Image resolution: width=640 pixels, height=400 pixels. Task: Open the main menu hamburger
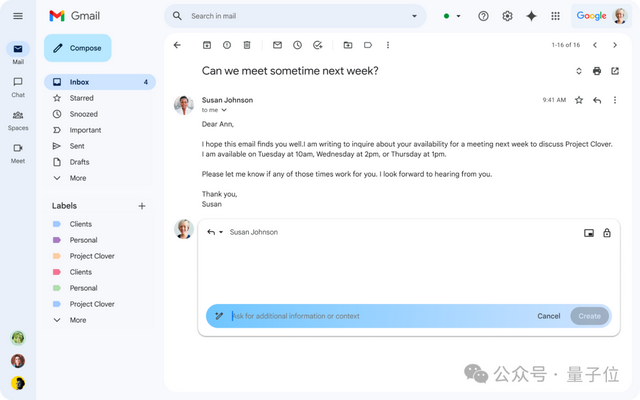tap(18, 16)
